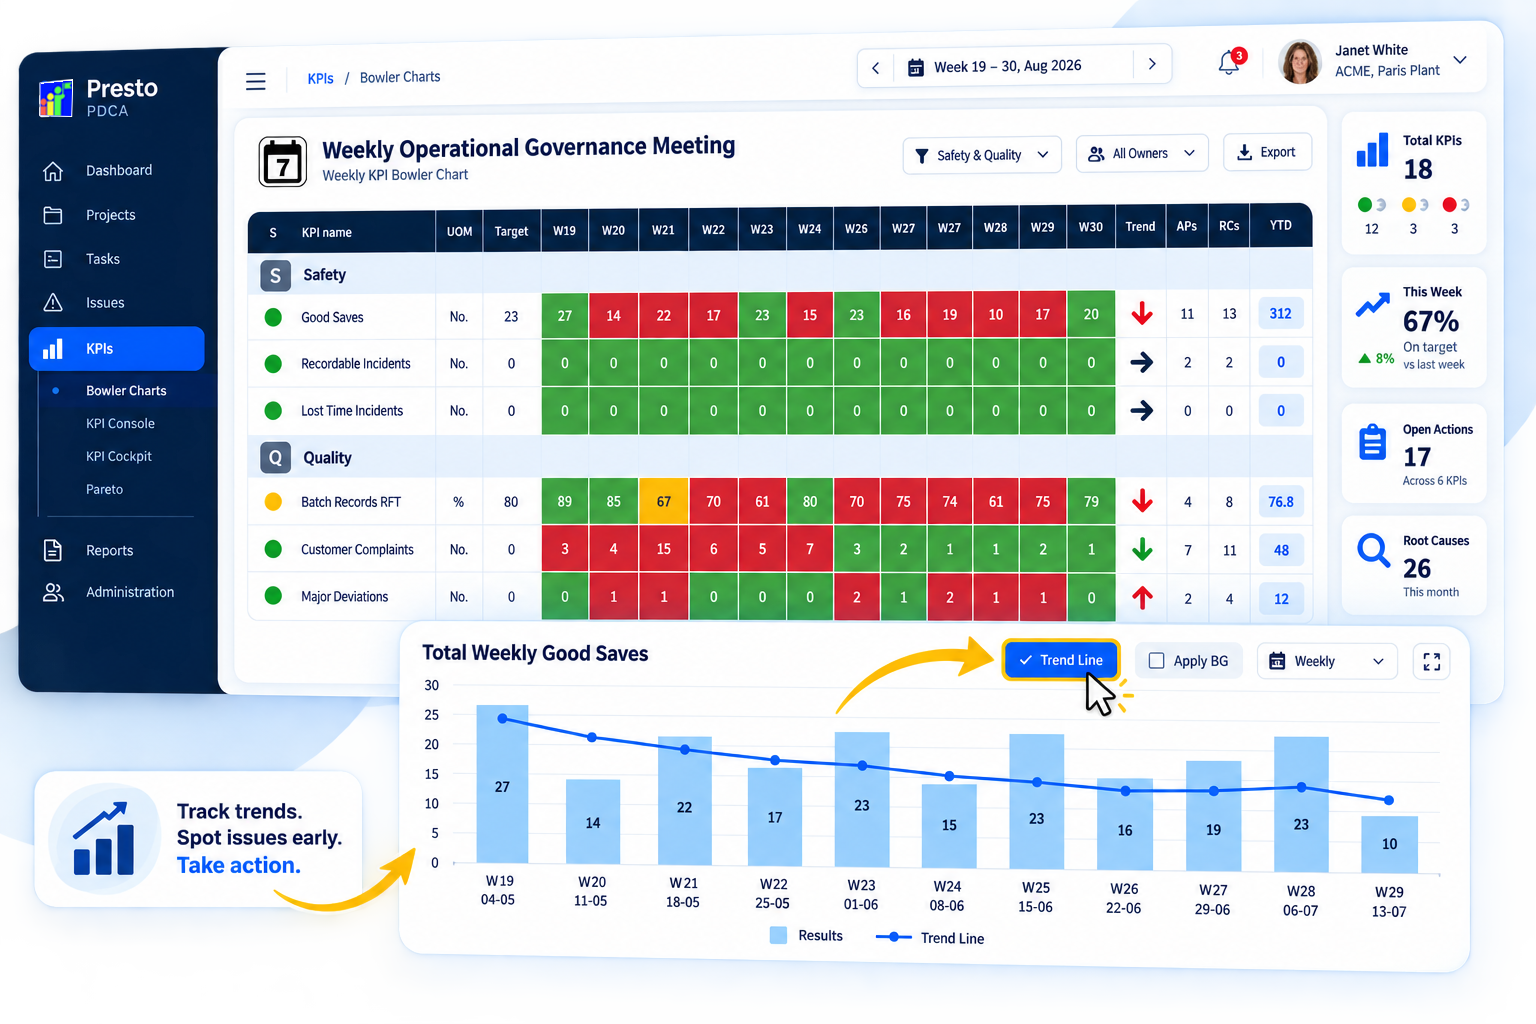The width and height of the screenshot is (1536, 1024).
Task: Click Good Saves down trend arrow
Action: 1142,313
